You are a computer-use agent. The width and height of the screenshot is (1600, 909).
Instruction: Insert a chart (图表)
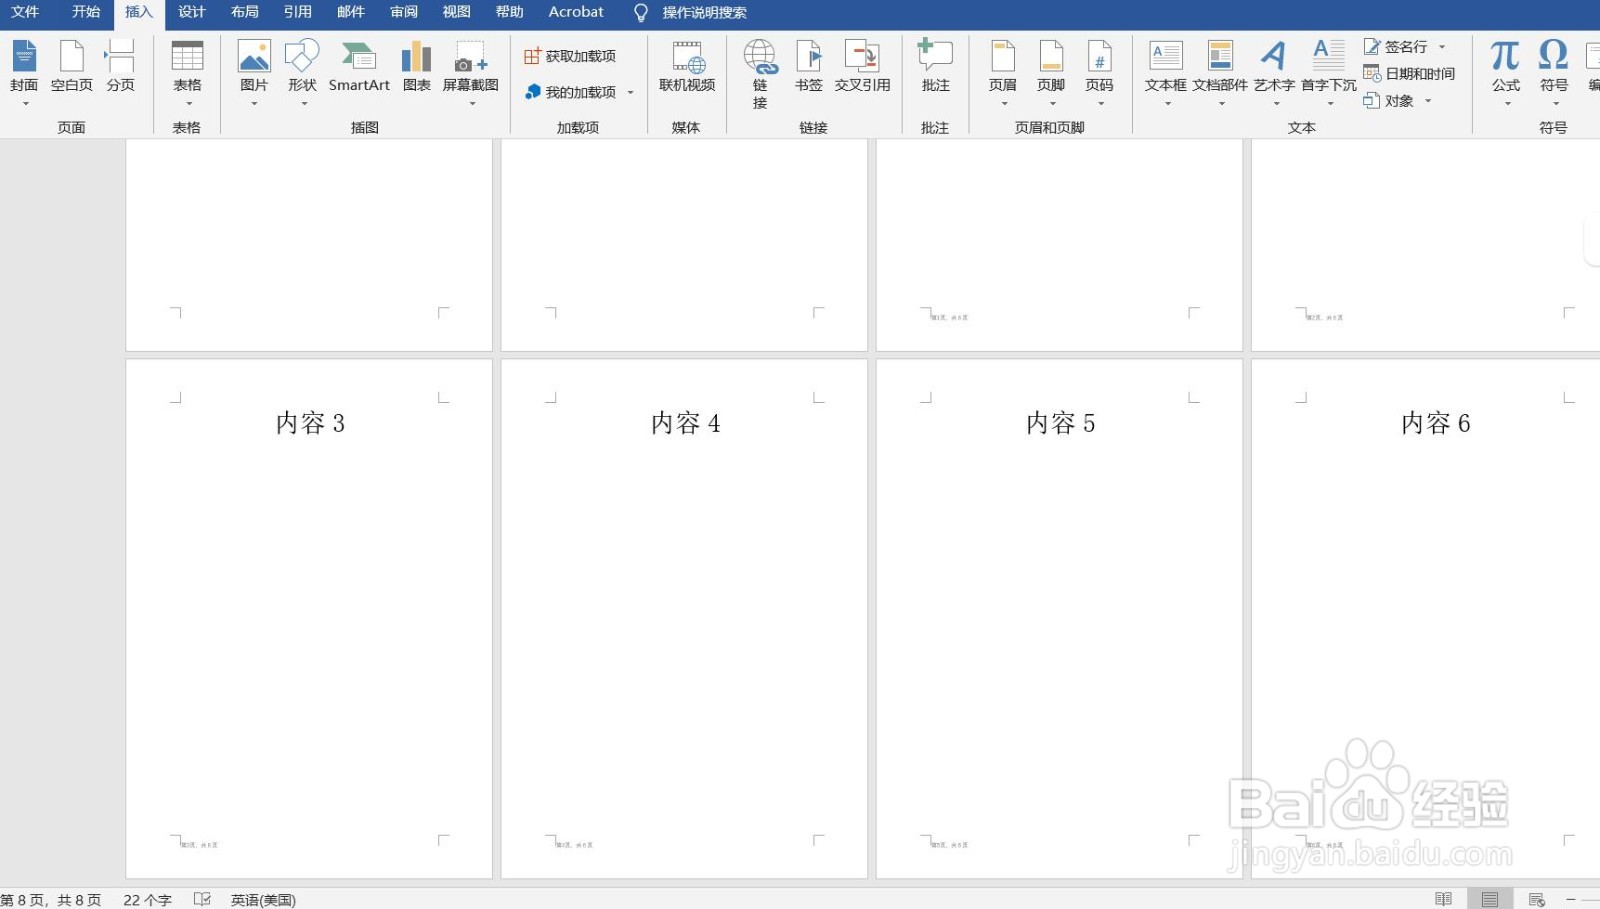(x=416, y=66)
